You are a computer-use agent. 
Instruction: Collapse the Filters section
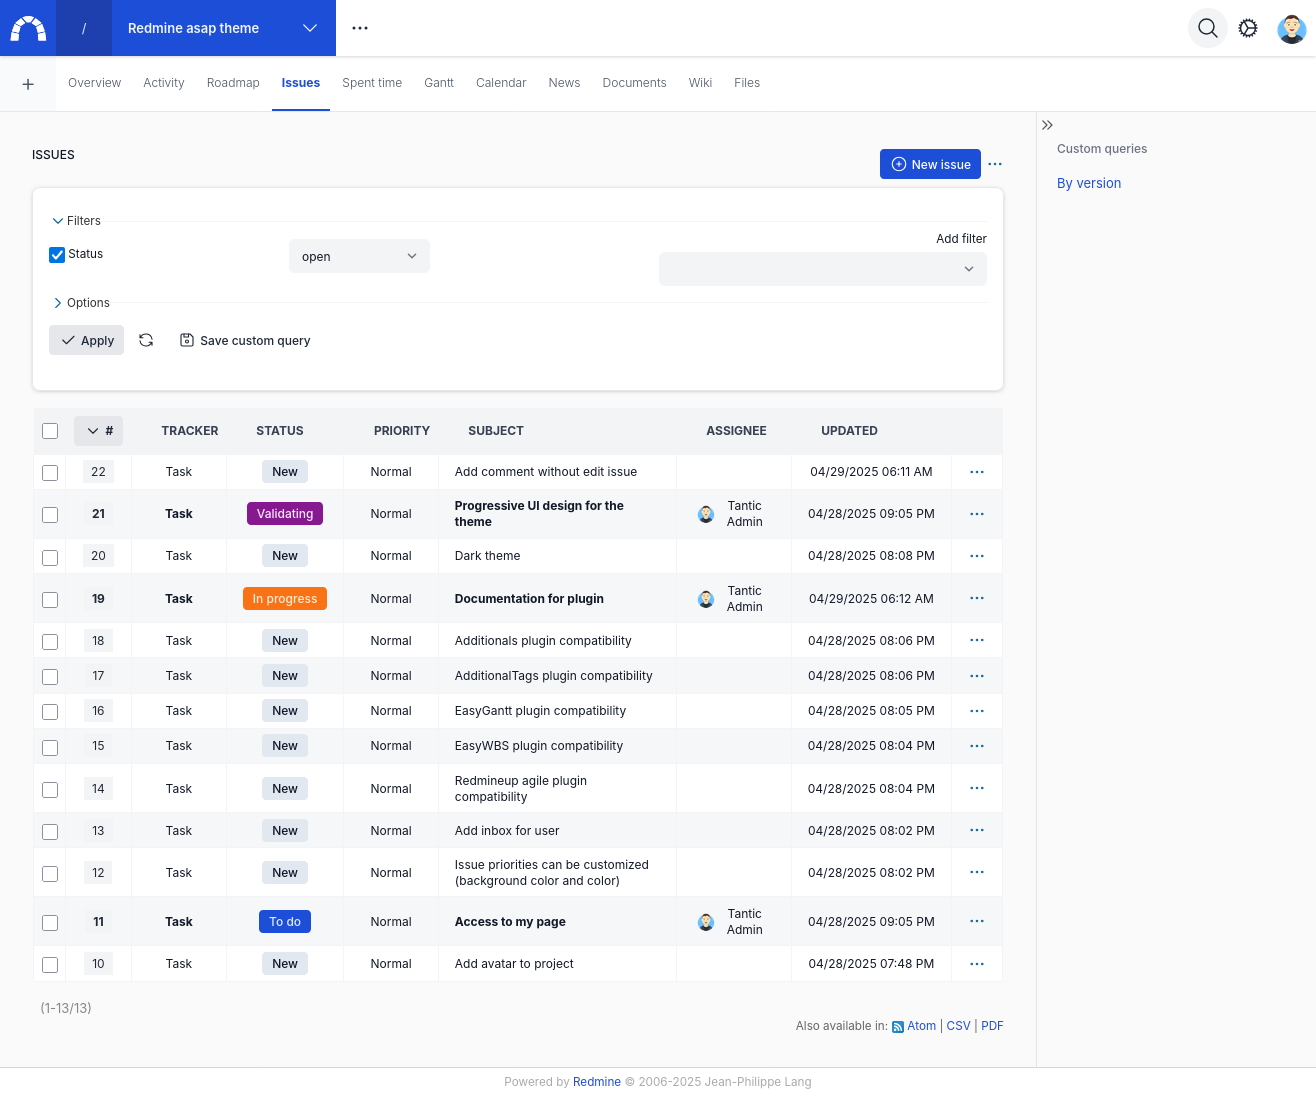pos(76,221)
